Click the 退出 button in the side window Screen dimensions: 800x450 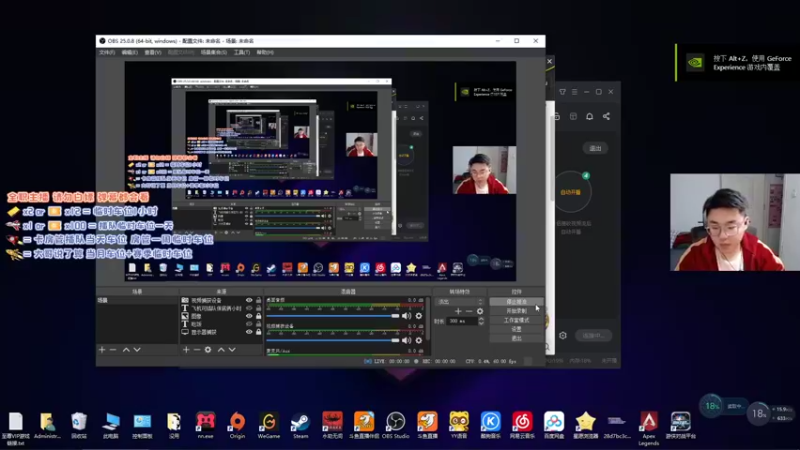[595, 148]
